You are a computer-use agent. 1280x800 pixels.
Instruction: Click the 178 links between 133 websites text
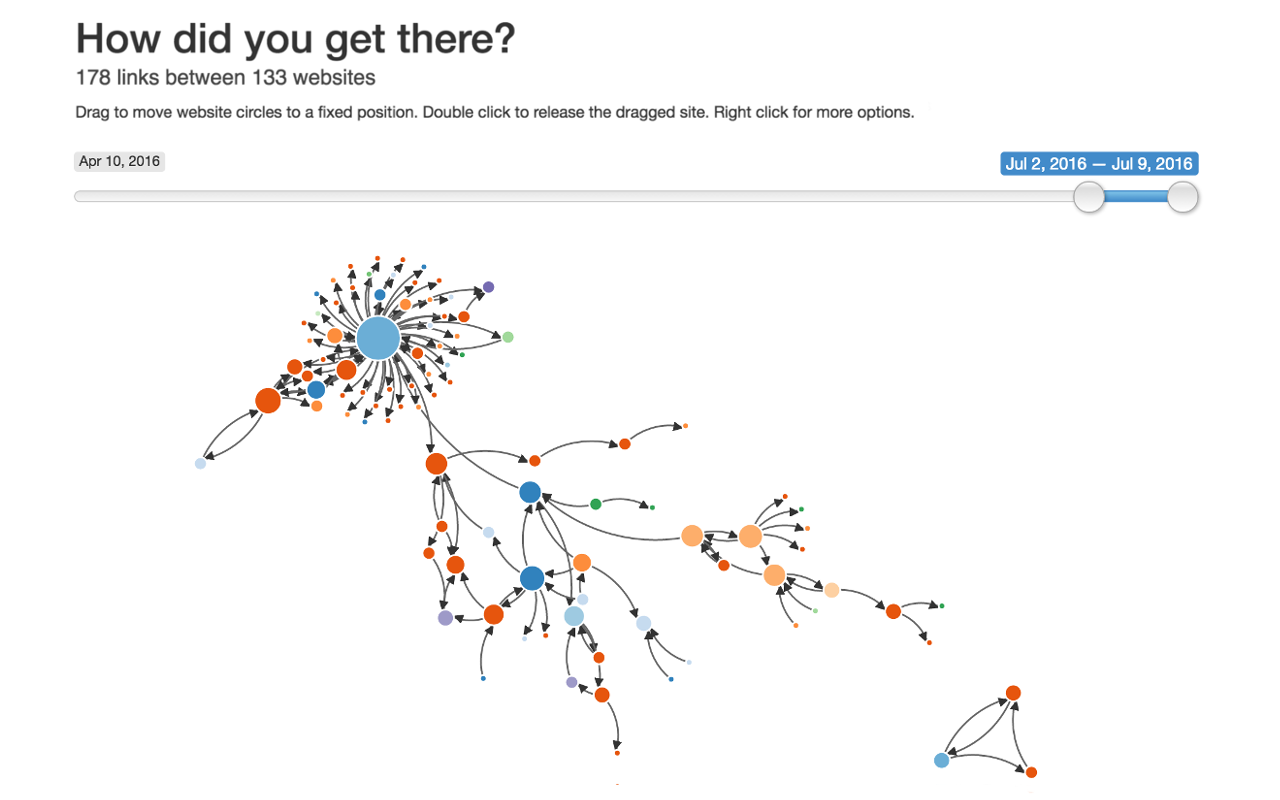point(226,77)
